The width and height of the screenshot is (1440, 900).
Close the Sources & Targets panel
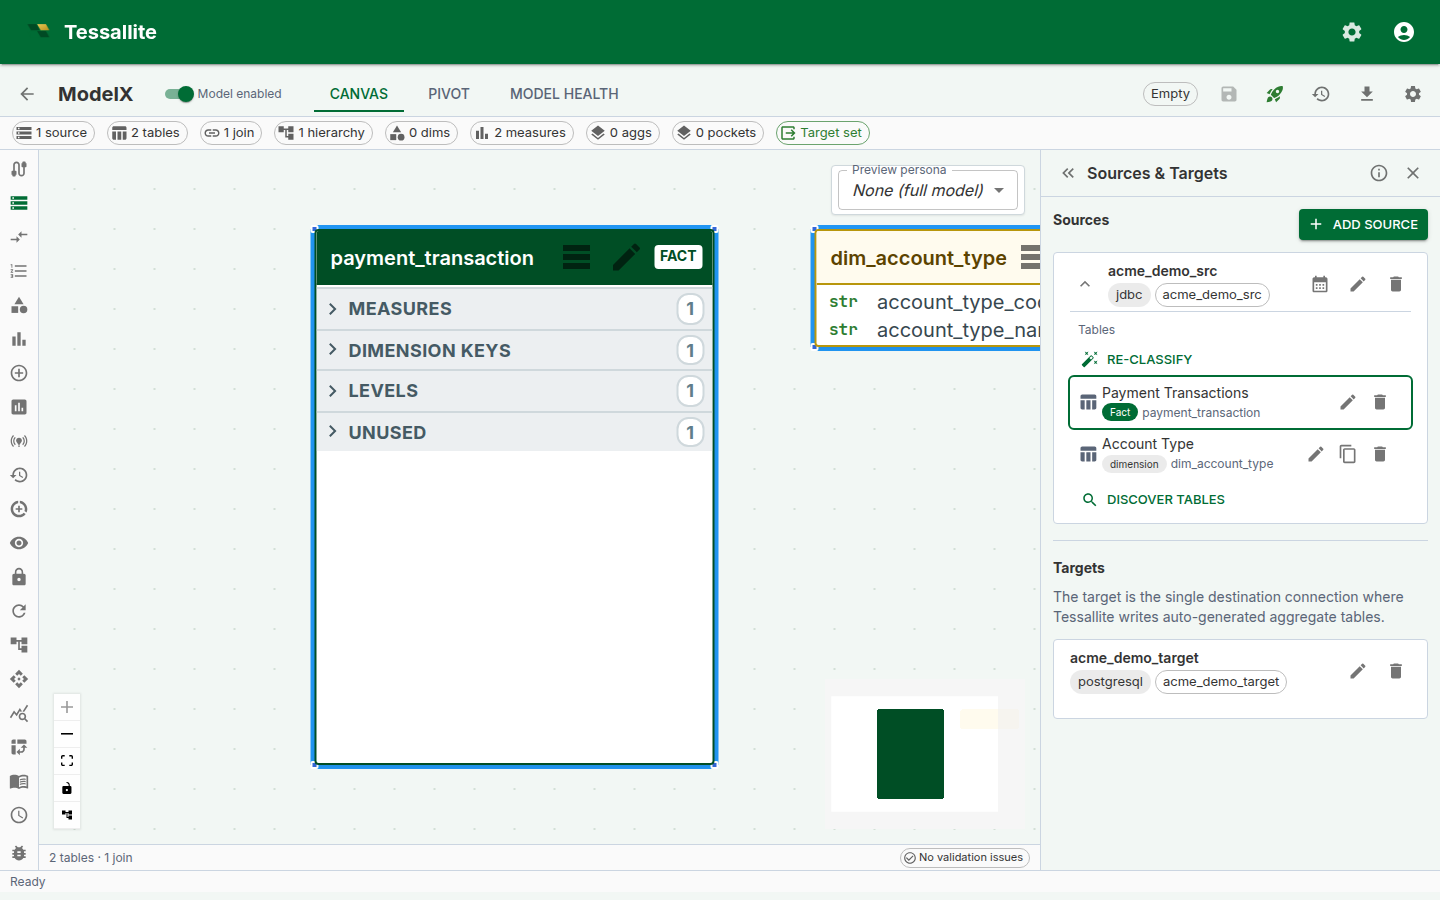pyautogui.click(x=1413, y=173)
